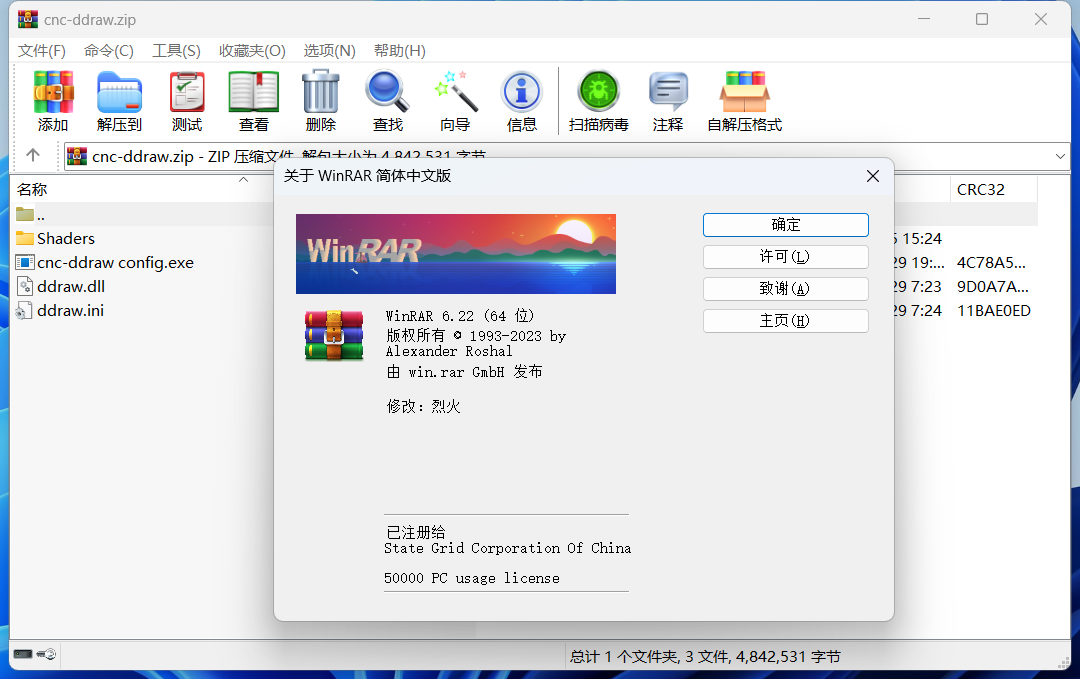
Task: Select the 'Shaders' file name text
Action: click(66, 238)
